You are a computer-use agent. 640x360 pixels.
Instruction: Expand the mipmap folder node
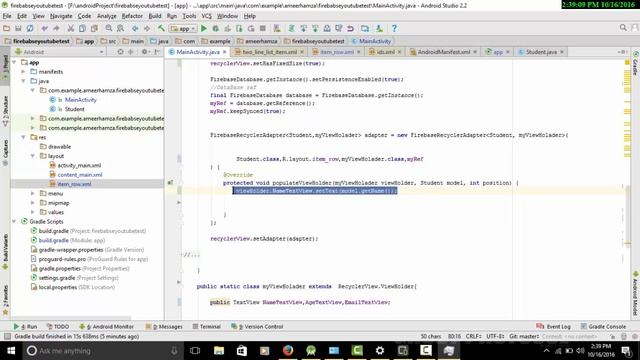click(33, 203)
